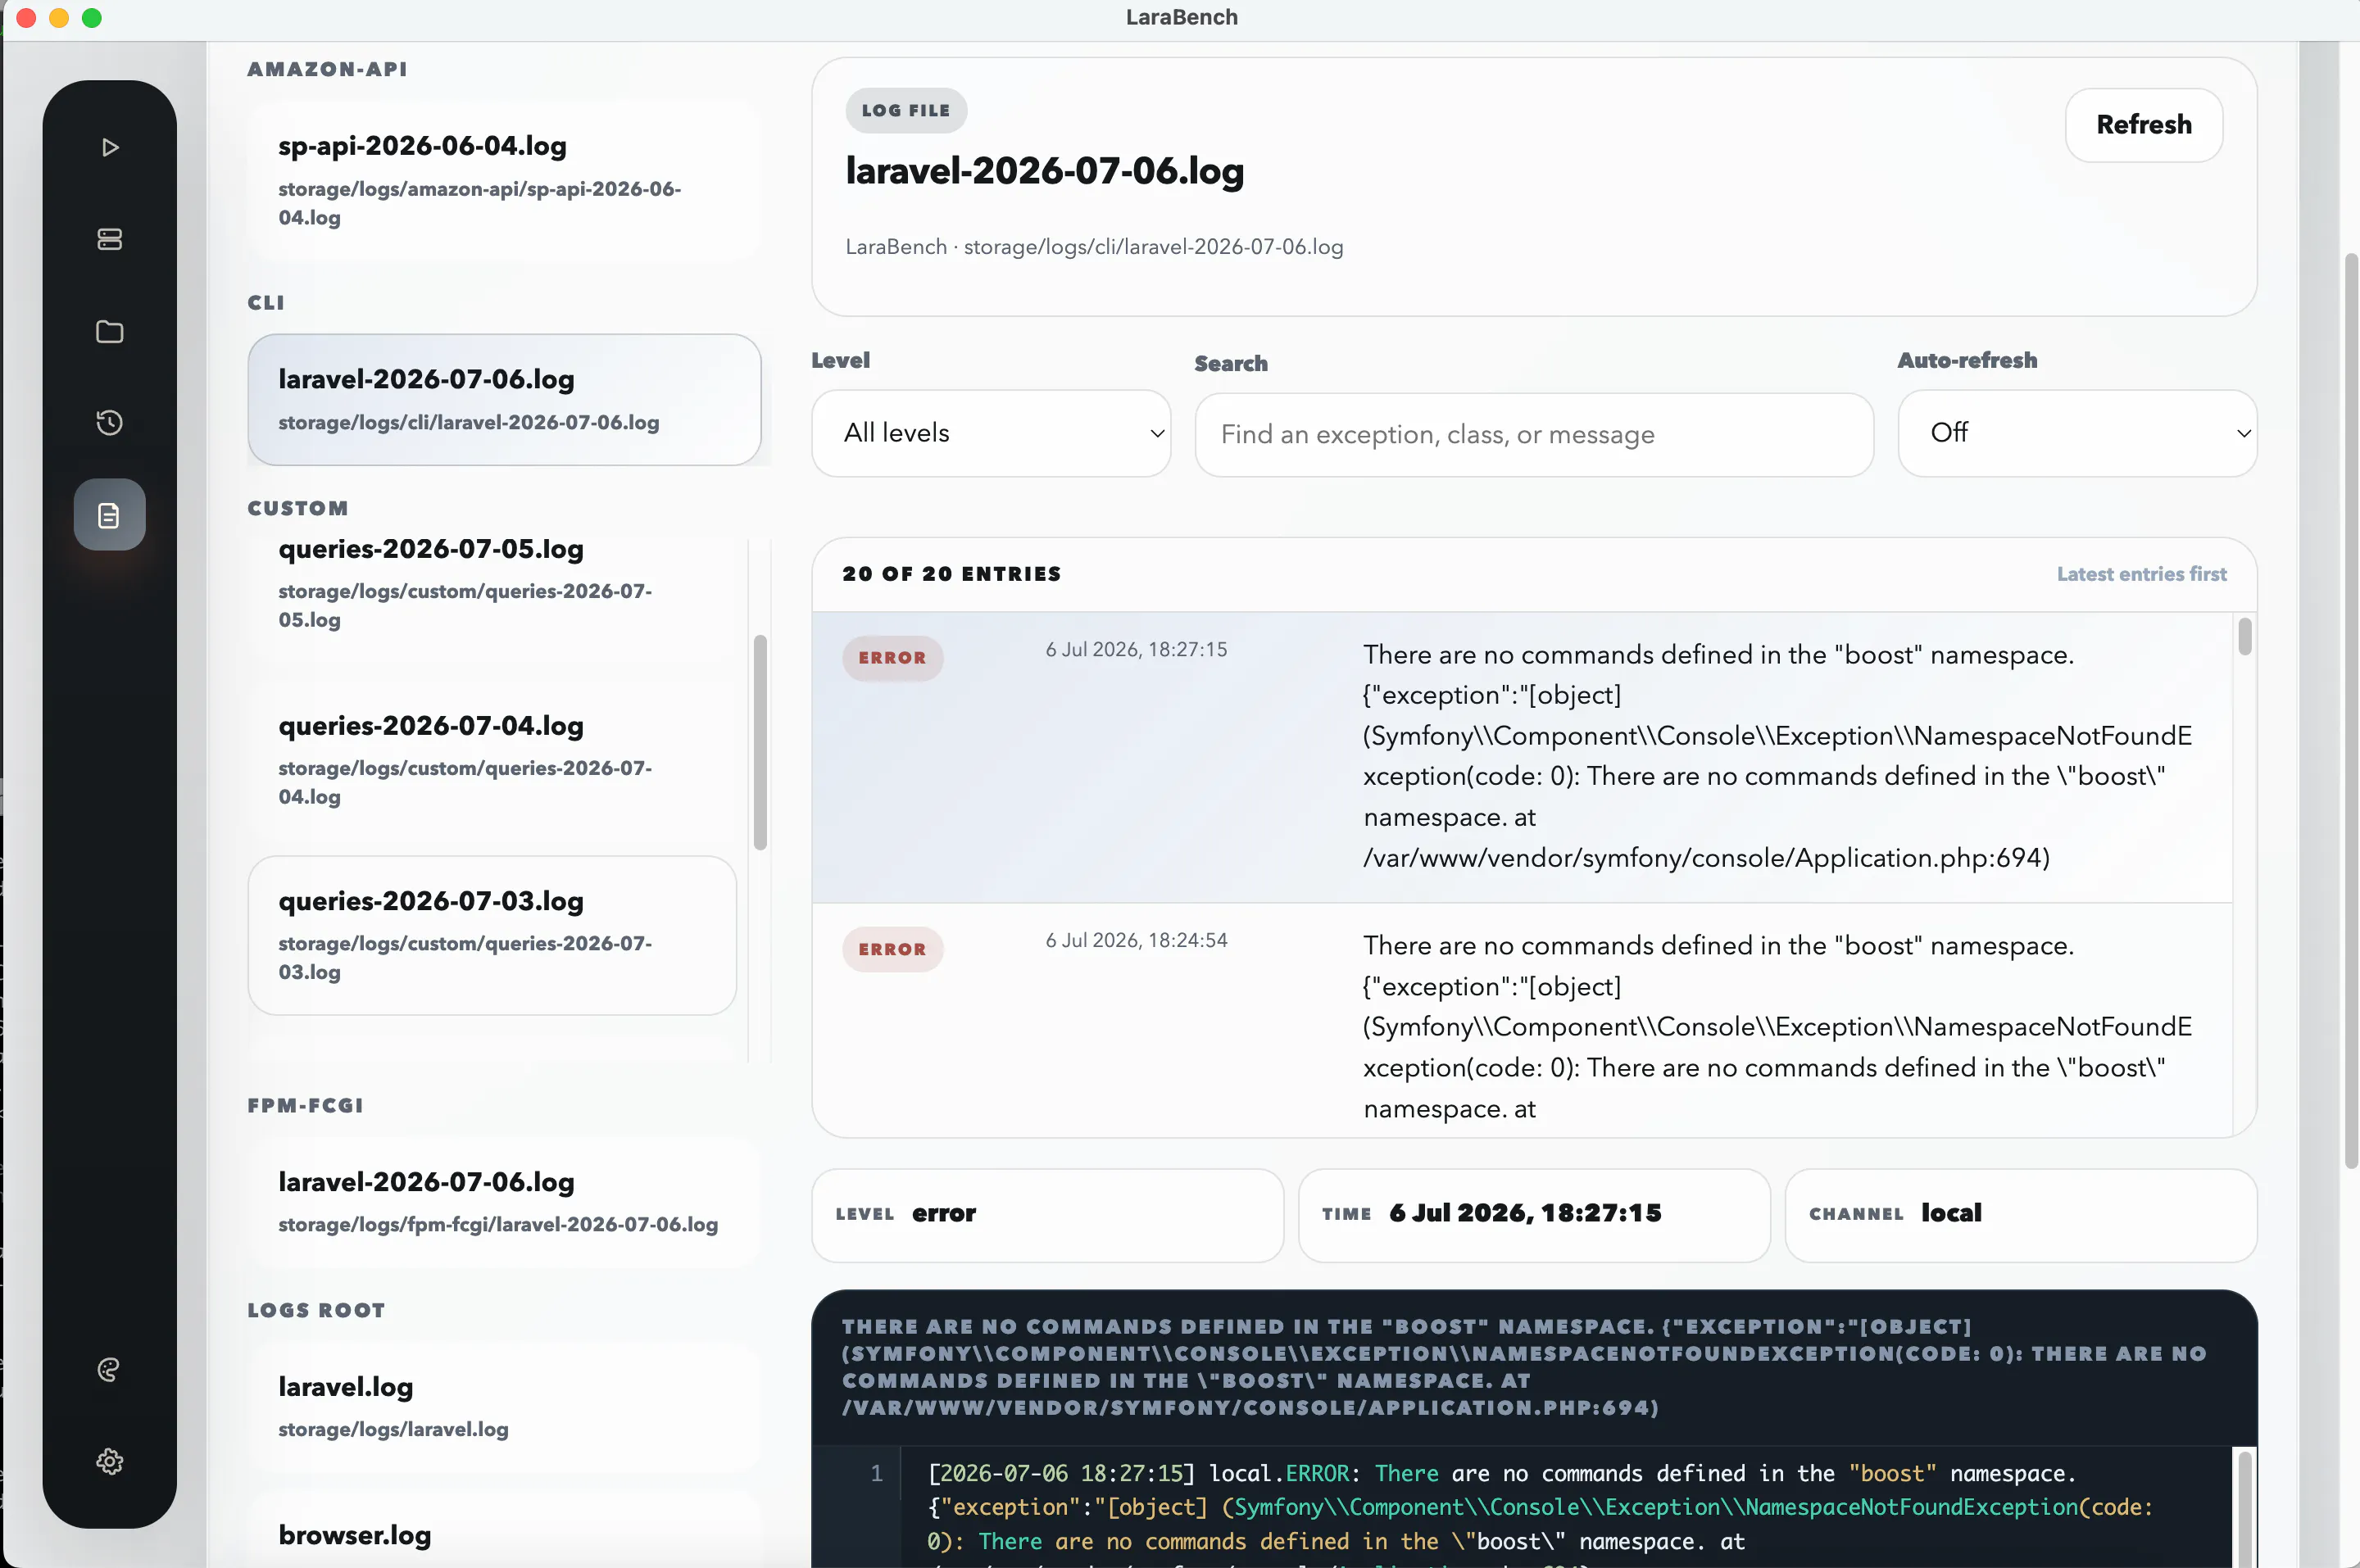Click the entries list scrollbar
The image size is (2360, 1568).
click(x=2245, y=637)
